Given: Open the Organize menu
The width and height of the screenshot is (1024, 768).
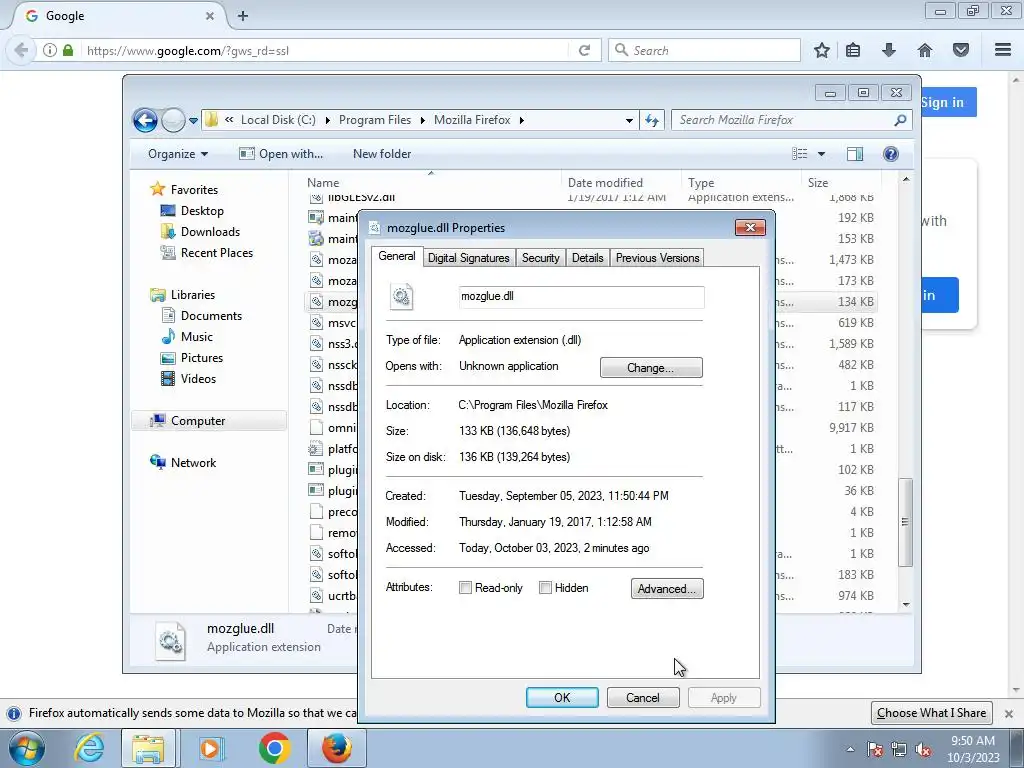Looking at the screenshot, I should tap(178, 154).
